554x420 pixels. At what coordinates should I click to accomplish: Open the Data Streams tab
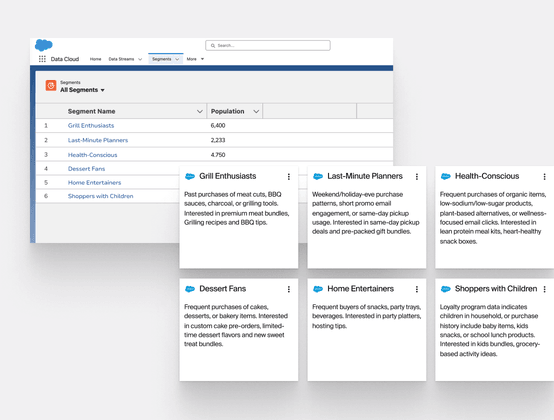coord(121,59)
